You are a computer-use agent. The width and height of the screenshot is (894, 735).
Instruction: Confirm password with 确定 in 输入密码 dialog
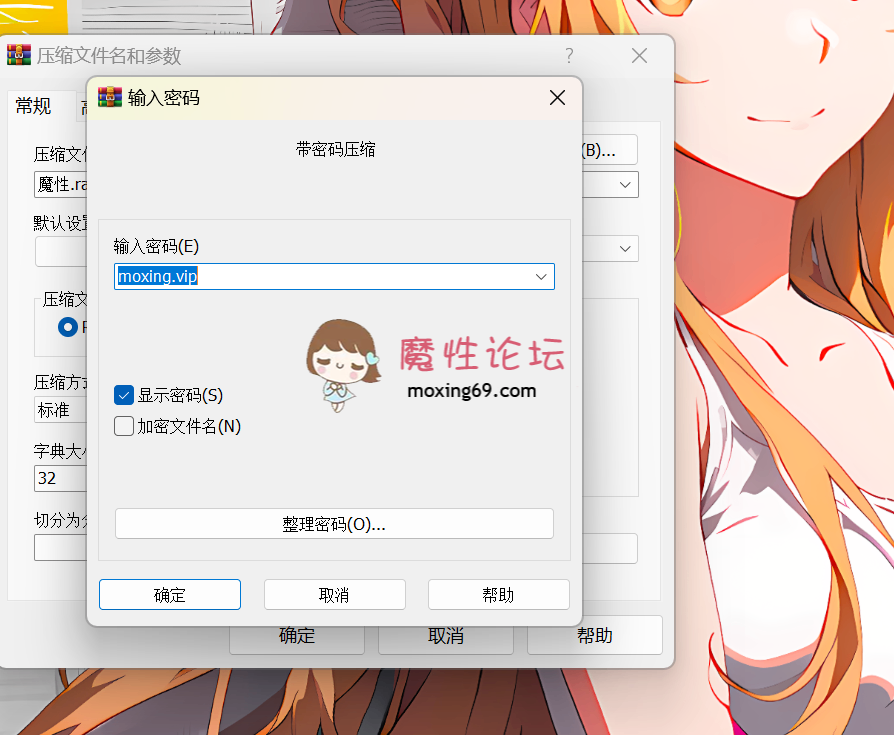(x=170, y=595)
